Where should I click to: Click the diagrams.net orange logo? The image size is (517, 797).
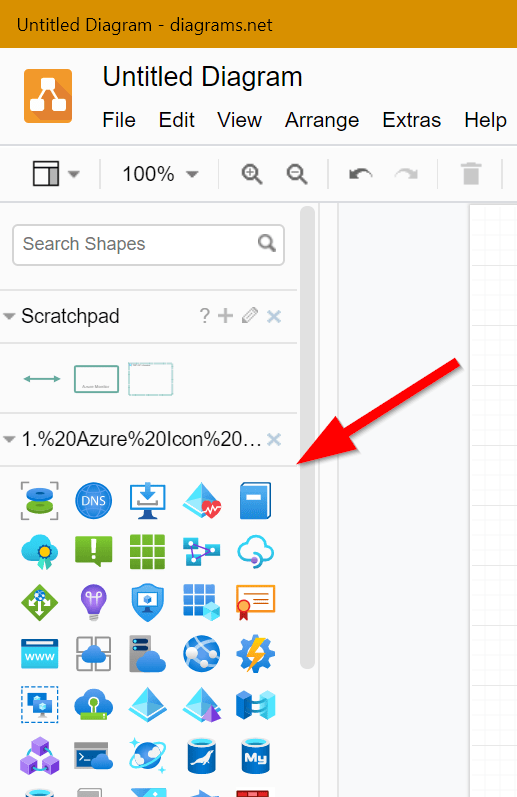pyautogui.click(x=48, y=96)
